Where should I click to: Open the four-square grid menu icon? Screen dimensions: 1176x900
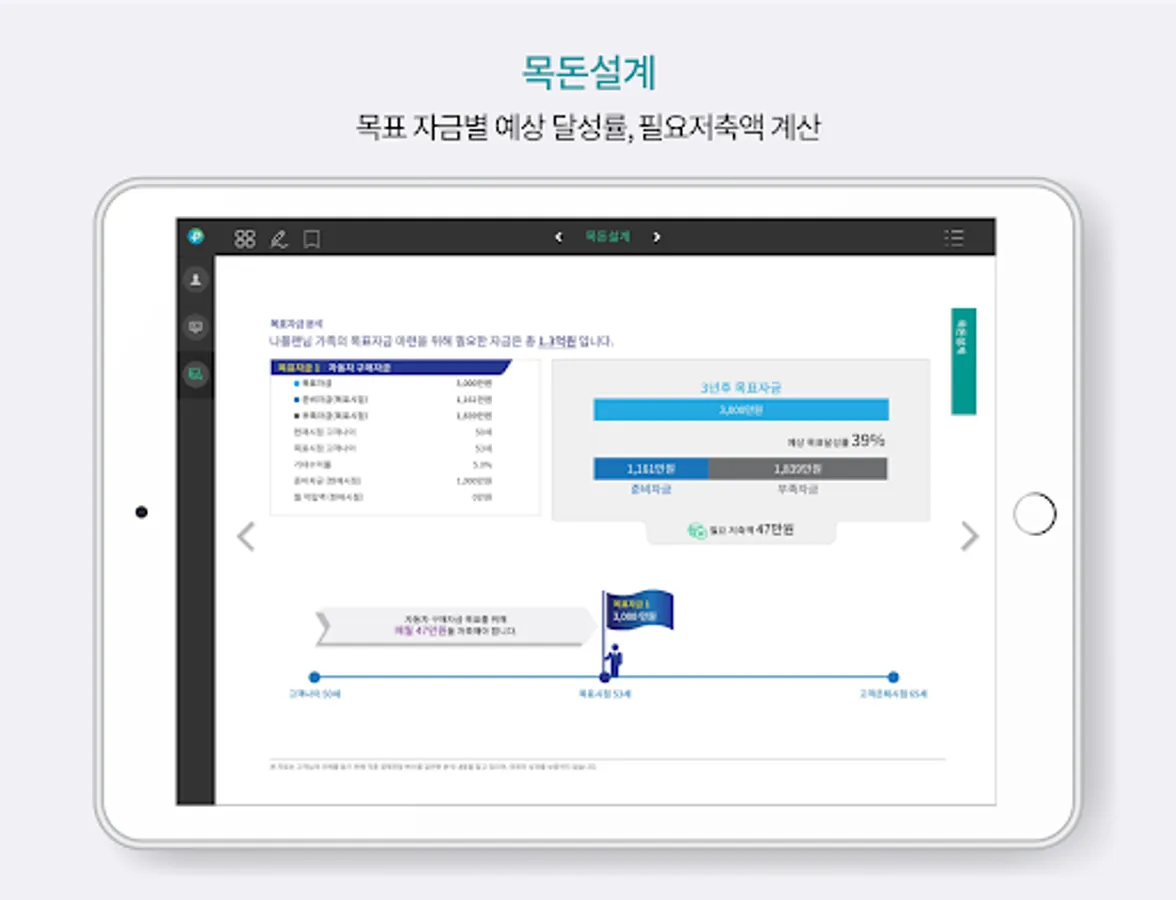(244, 238)
